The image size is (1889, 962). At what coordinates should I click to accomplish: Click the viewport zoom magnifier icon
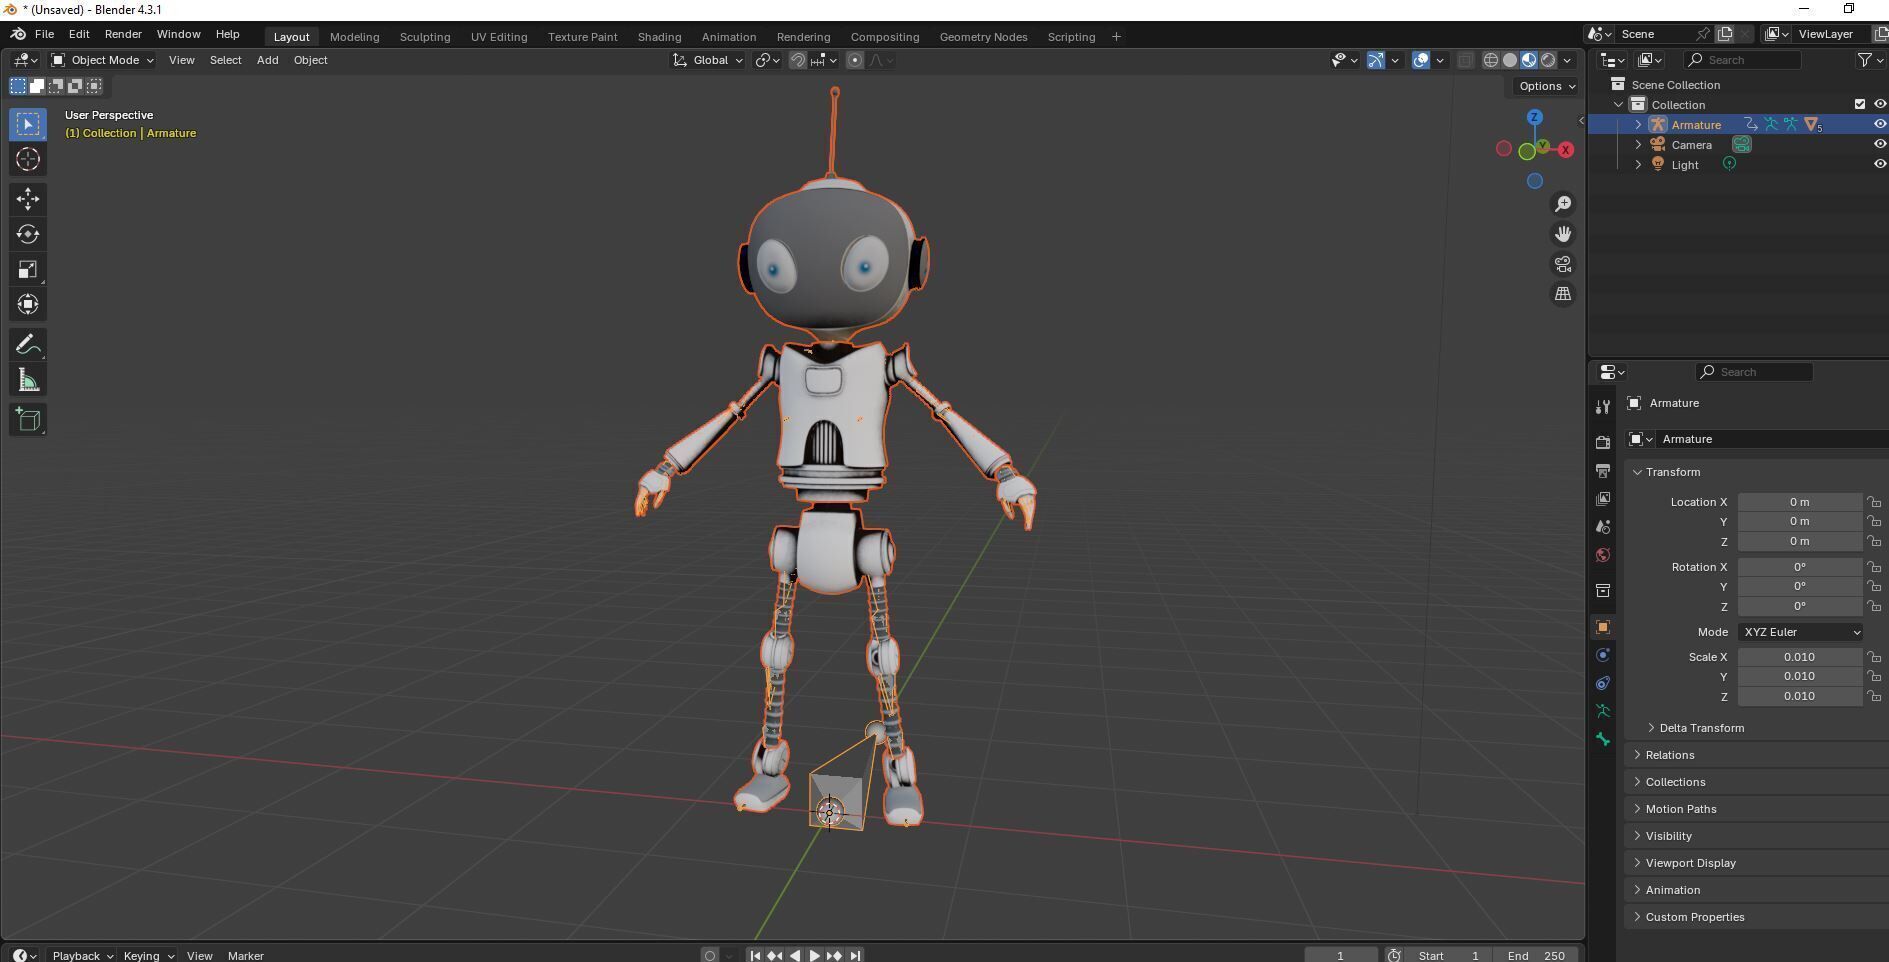tap(1562, 204)
